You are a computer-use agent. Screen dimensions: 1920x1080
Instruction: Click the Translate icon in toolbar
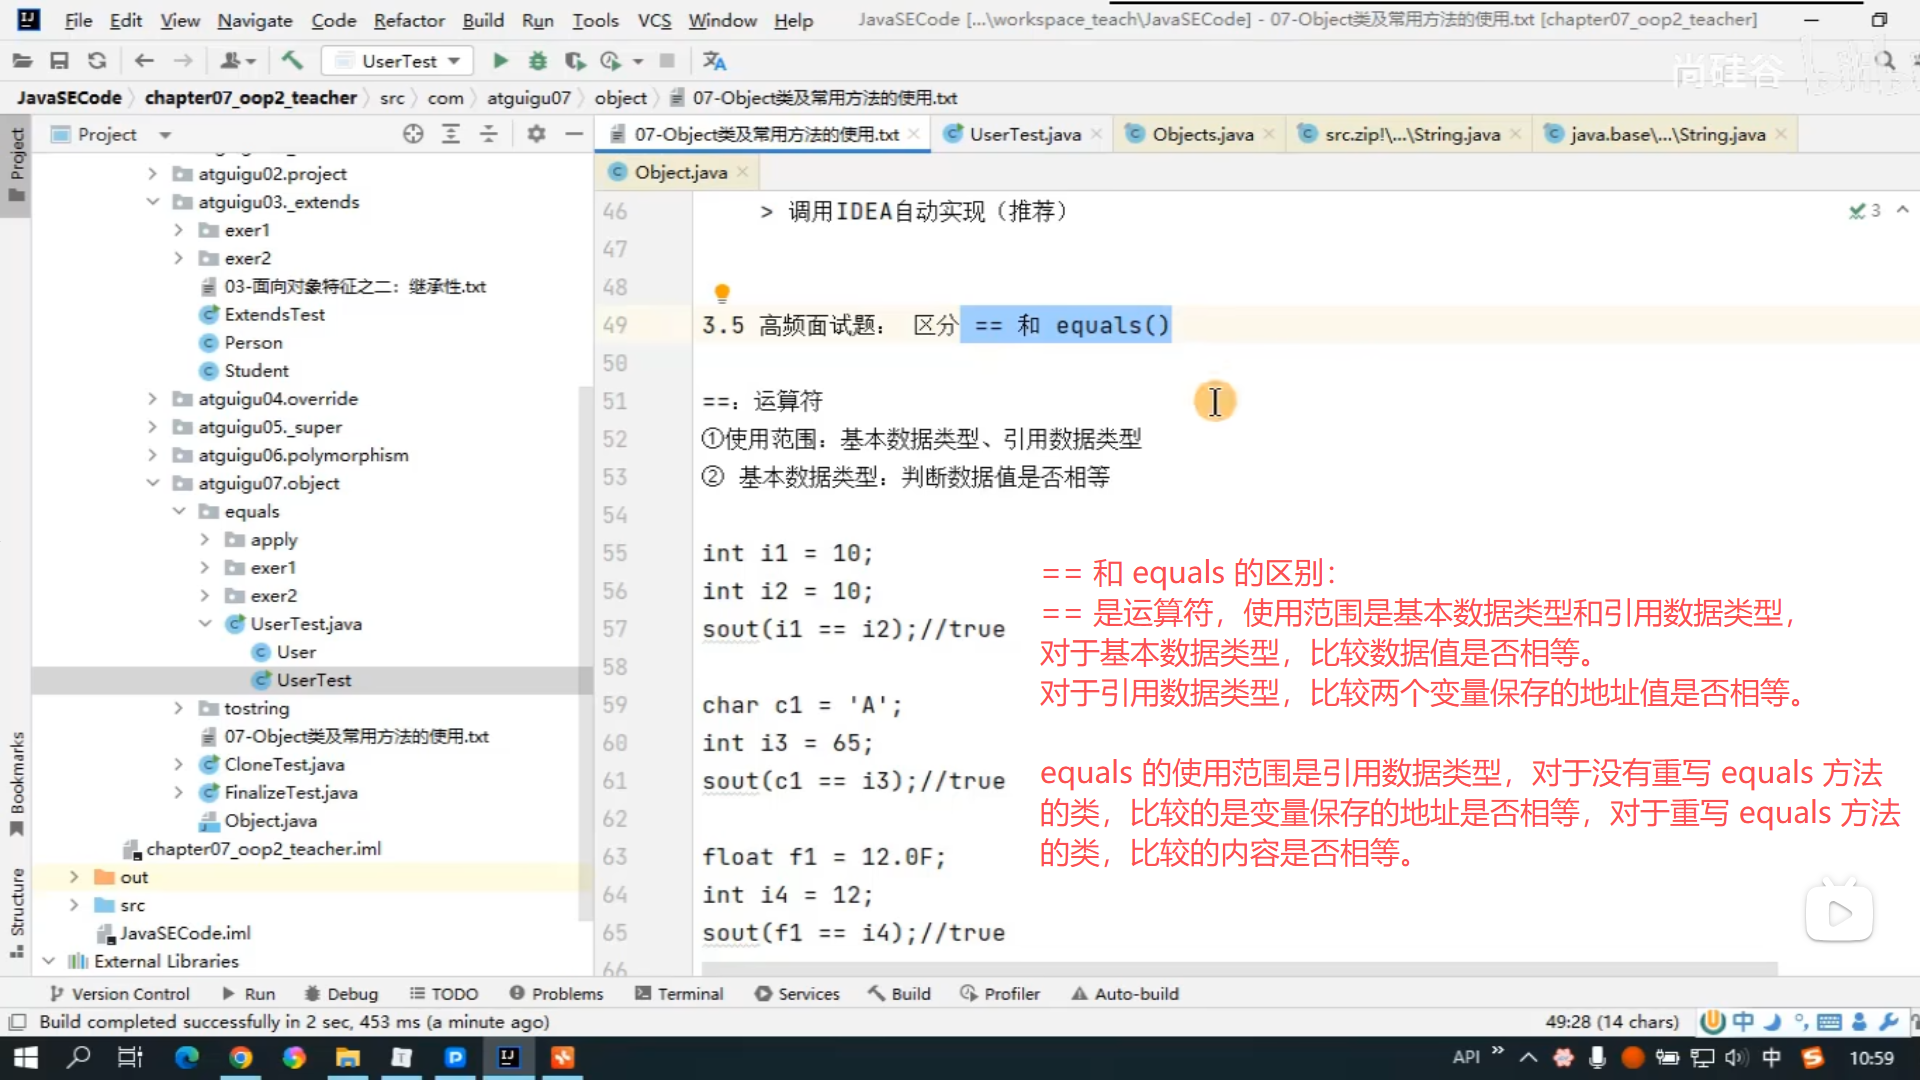(x=714, y=61)
